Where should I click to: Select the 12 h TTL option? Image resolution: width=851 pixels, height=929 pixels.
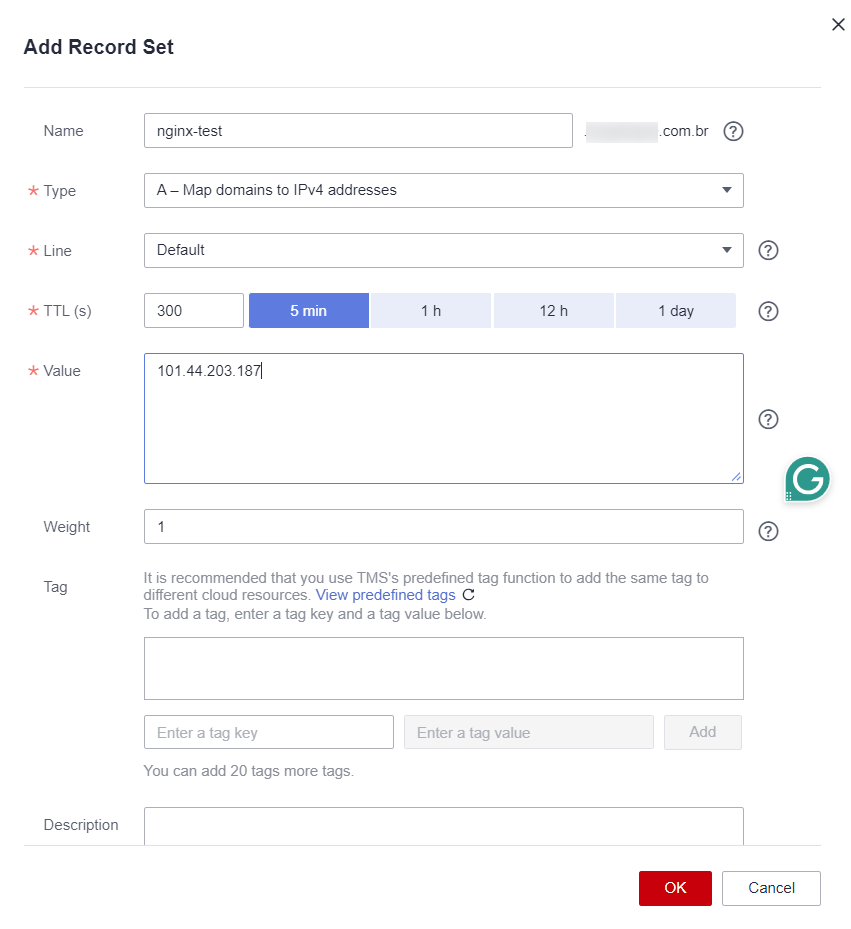point(553,311)
